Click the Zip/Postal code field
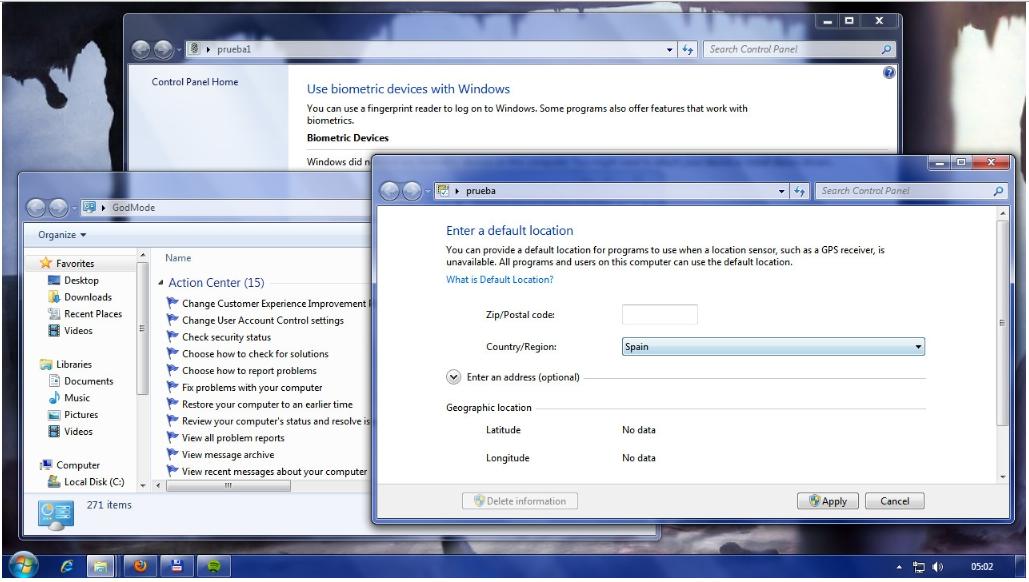The height and width of the screenshot is (582, 1029). [x=660, y=314]
